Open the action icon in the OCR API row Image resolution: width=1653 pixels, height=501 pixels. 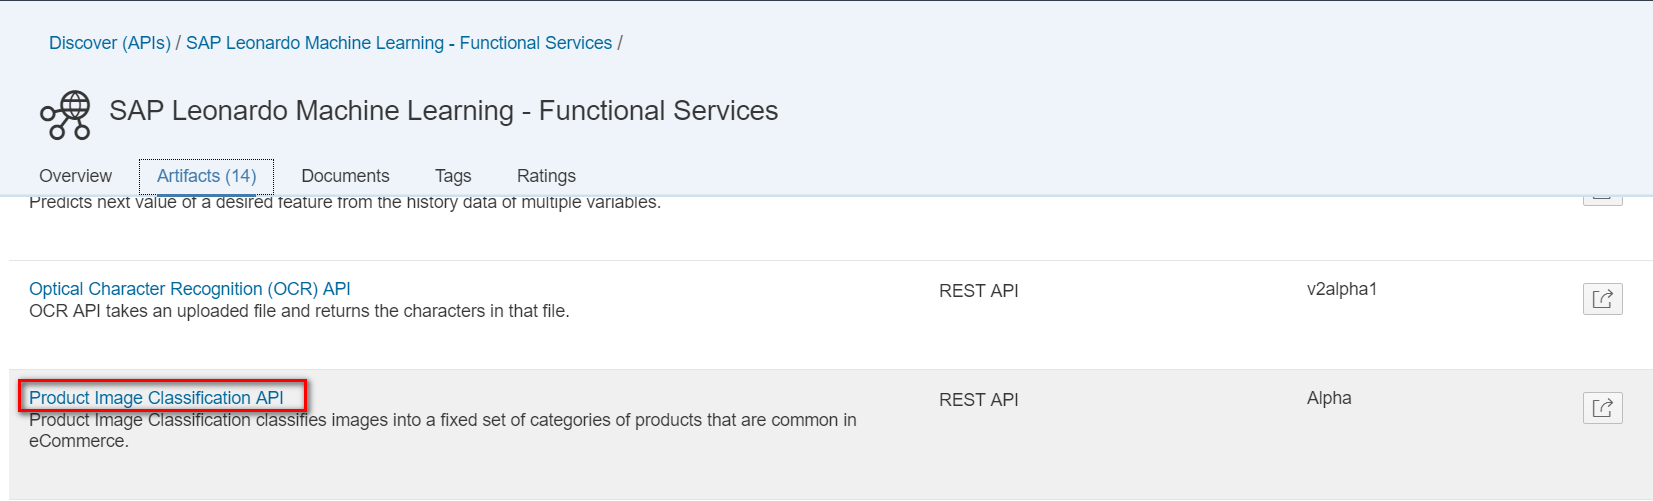[1602, 299]
